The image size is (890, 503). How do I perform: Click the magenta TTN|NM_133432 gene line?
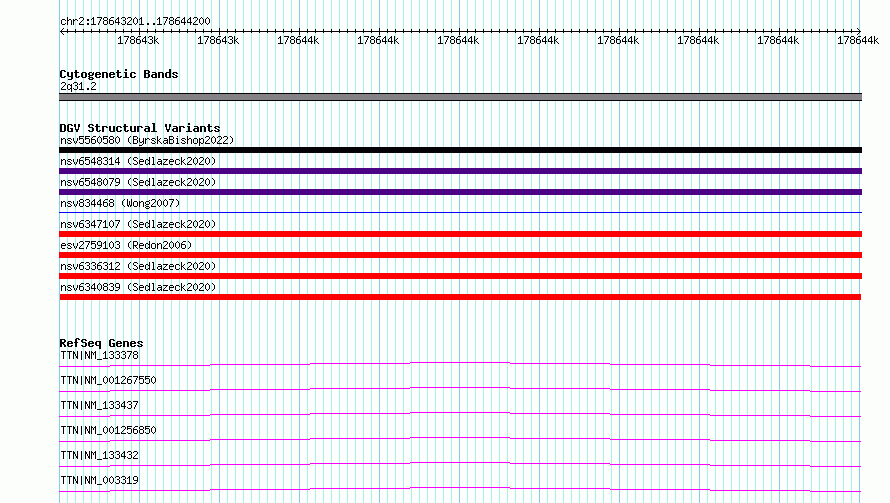click(460, 464)
